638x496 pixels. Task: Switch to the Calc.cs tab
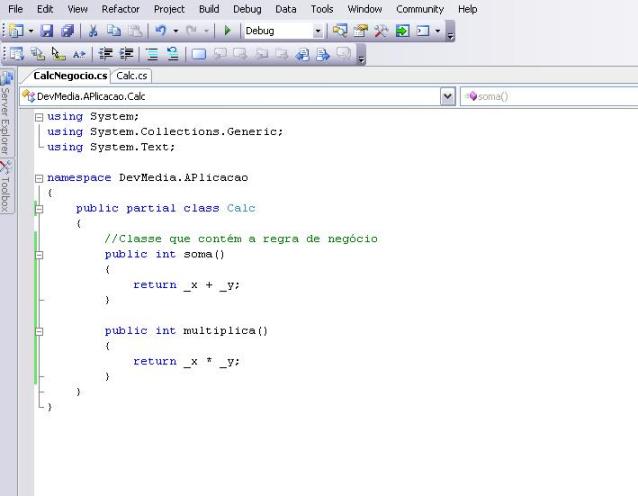point(131,76)
